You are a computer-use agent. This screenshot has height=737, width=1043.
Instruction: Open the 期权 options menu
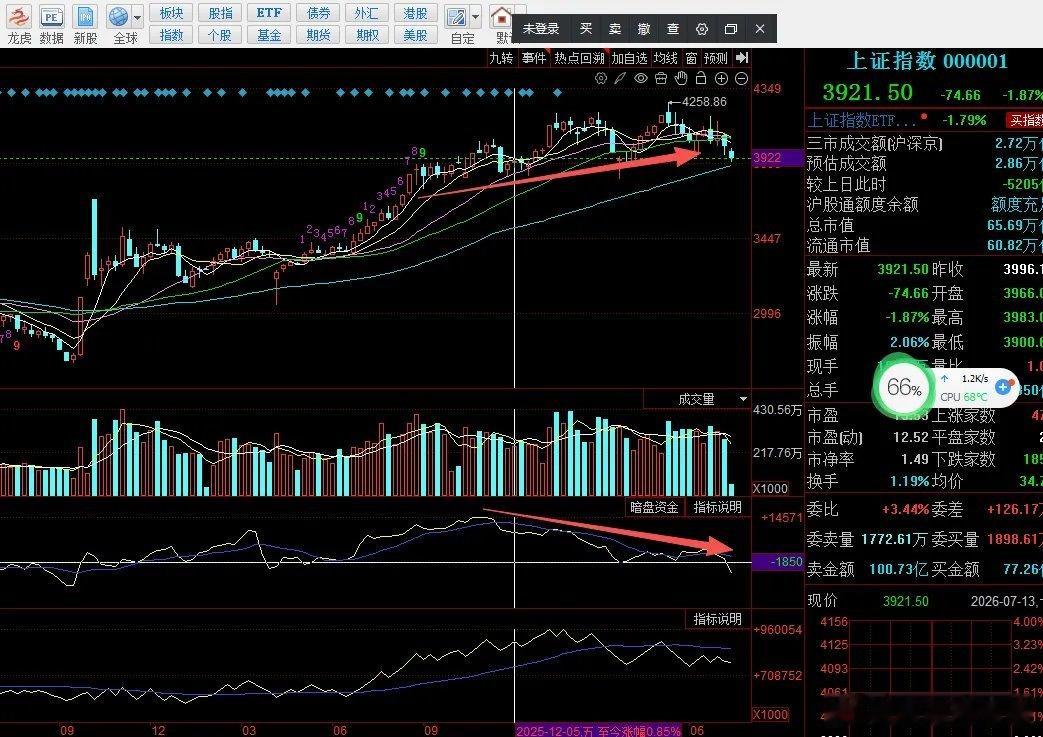coord(367,35)
